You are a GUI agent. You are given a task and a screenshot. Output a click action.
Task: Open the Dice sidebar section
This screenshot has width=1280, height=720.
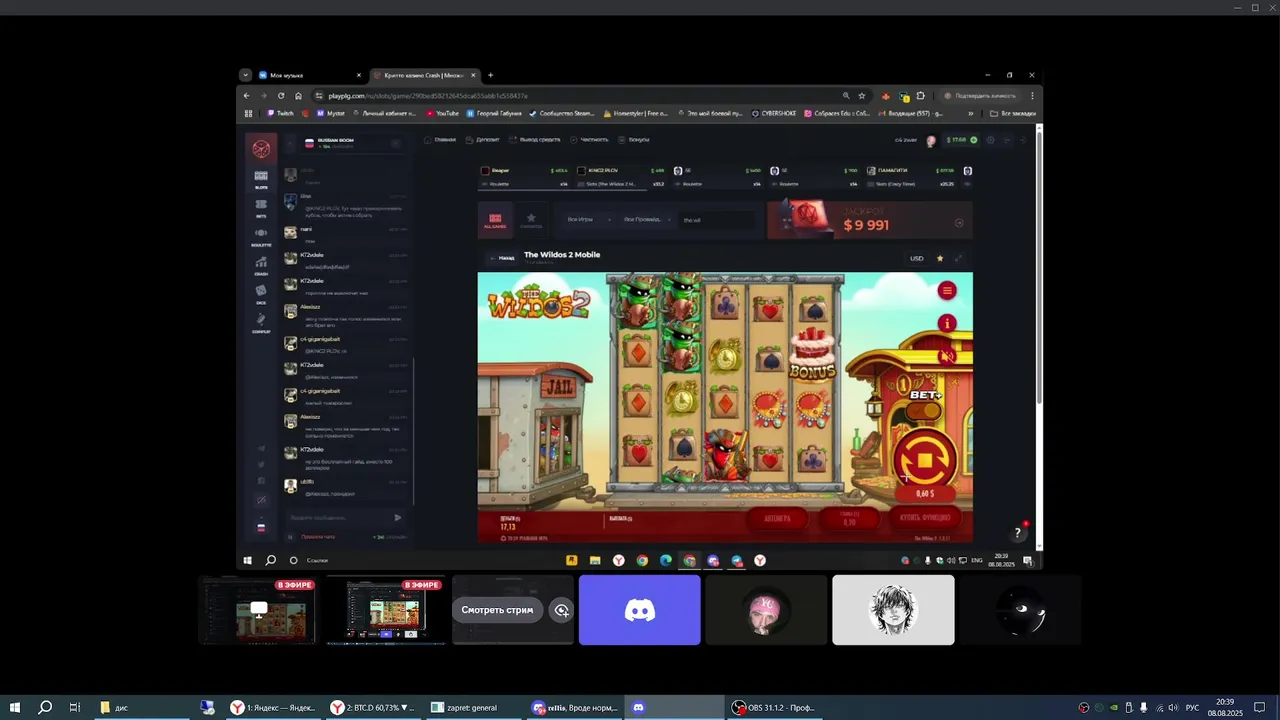coord(261,293)
